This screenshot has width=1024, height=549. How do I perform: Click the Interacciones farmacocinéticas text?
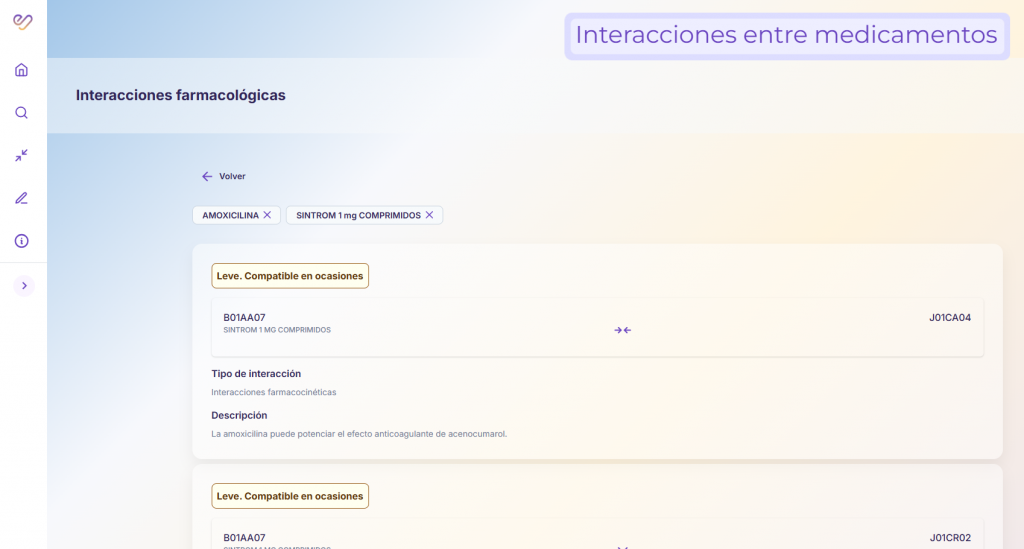(x=274, y=392)
